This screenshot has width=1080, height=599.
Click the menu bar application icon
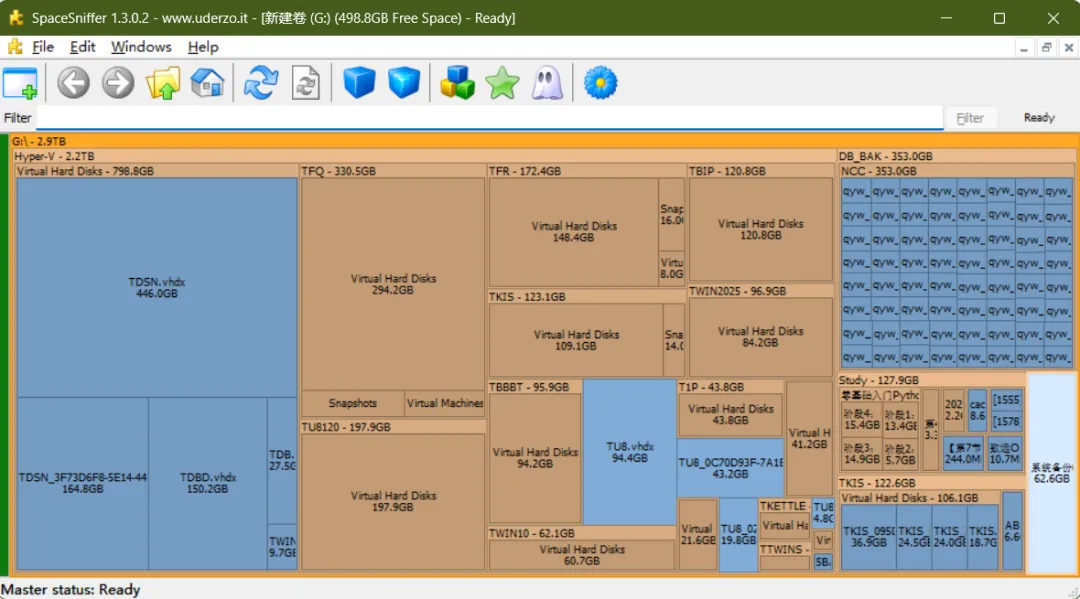14,47
